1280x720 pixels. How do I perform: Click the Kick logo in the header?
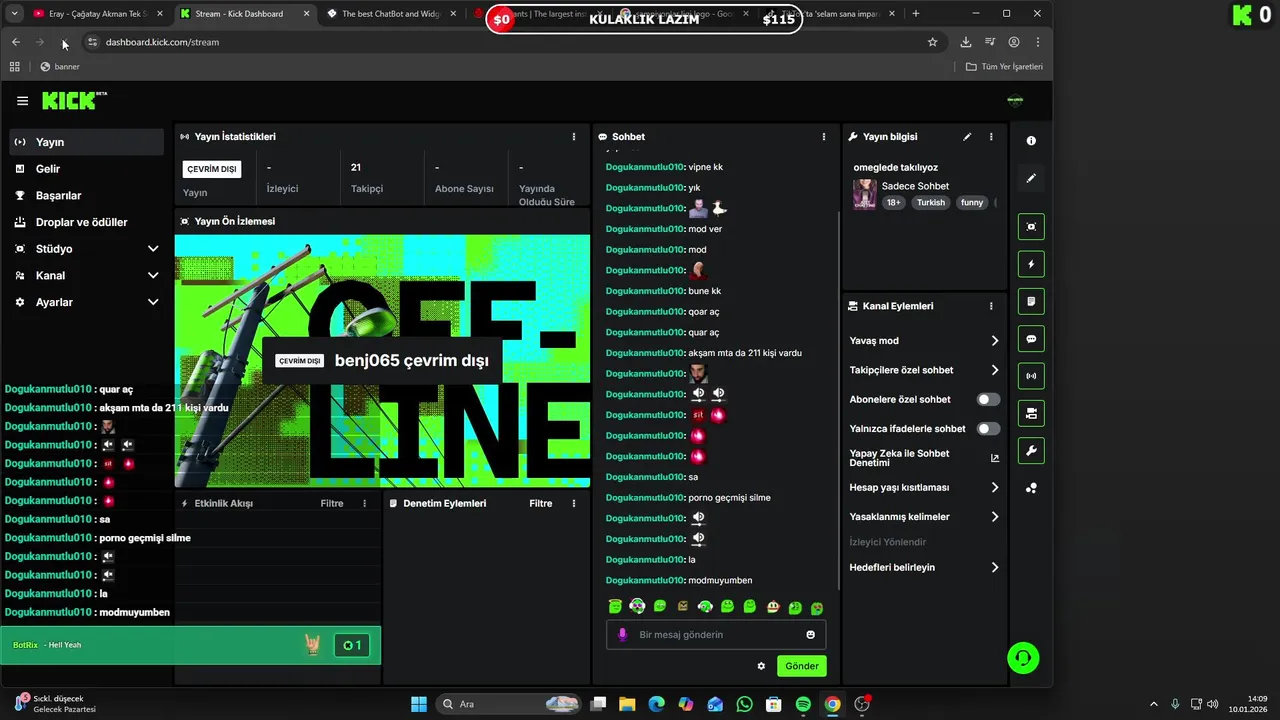73,101
